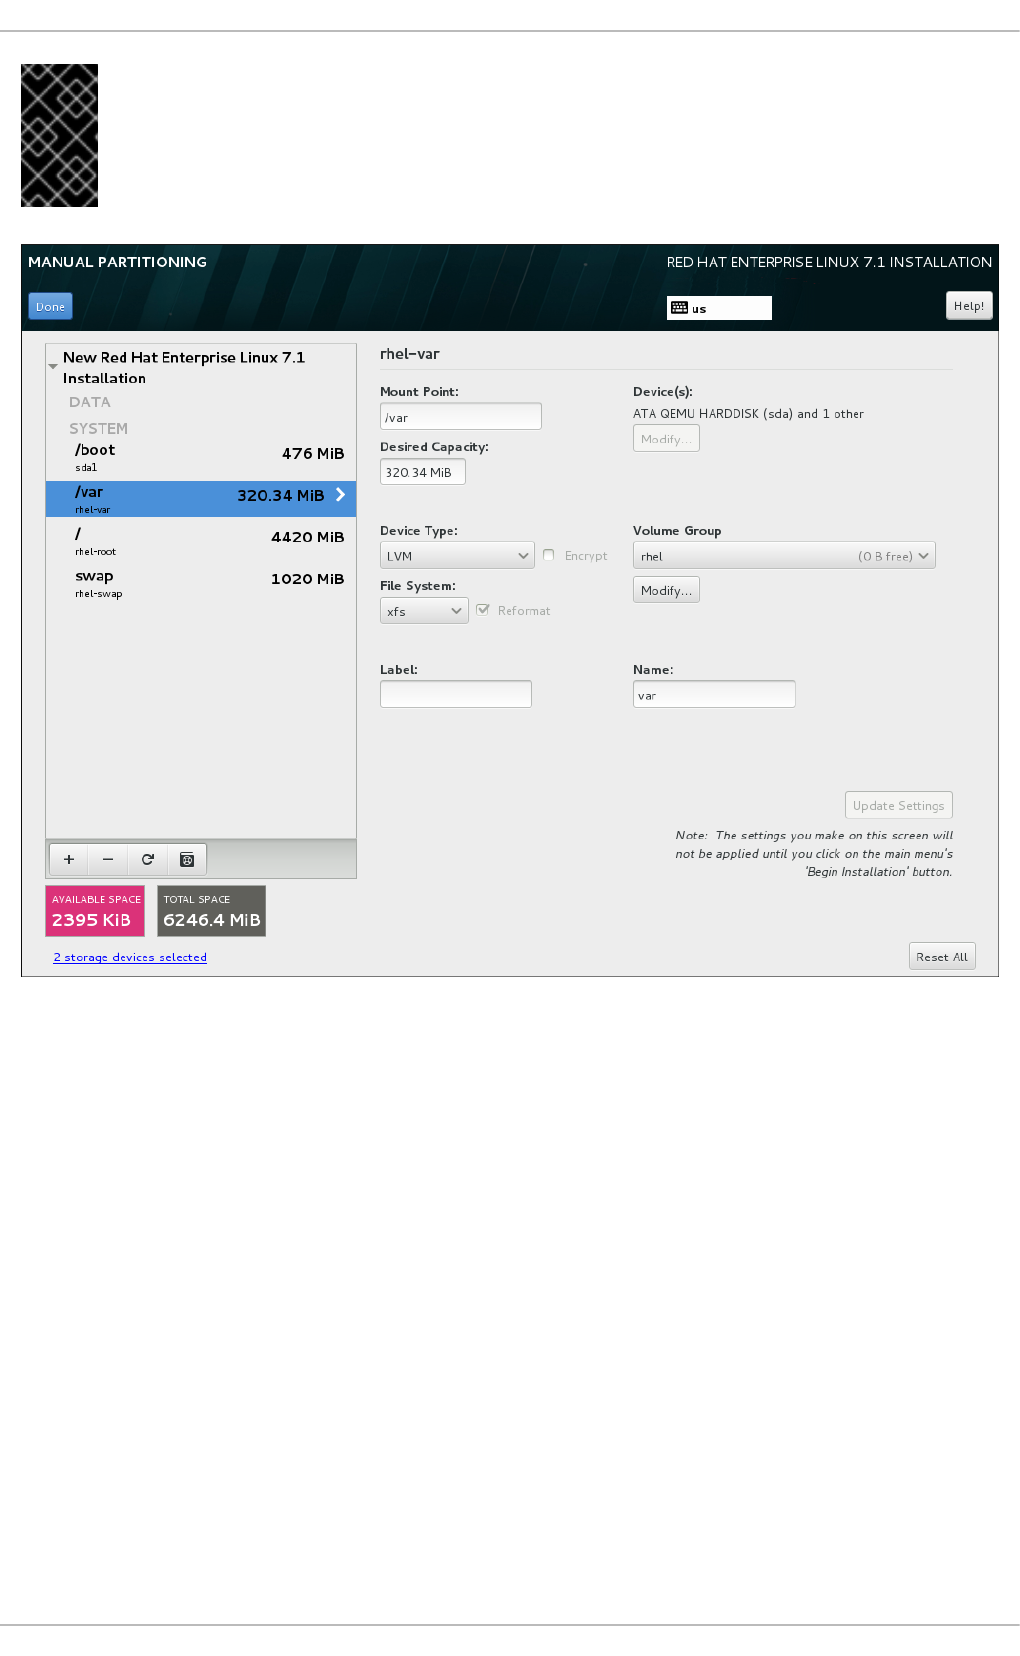Image resolution: width=1020 pixels, height=1656 pixels.
Task: Click the TOTAL SPACE 6246.4 MiB box
Action: coord(211,911)
